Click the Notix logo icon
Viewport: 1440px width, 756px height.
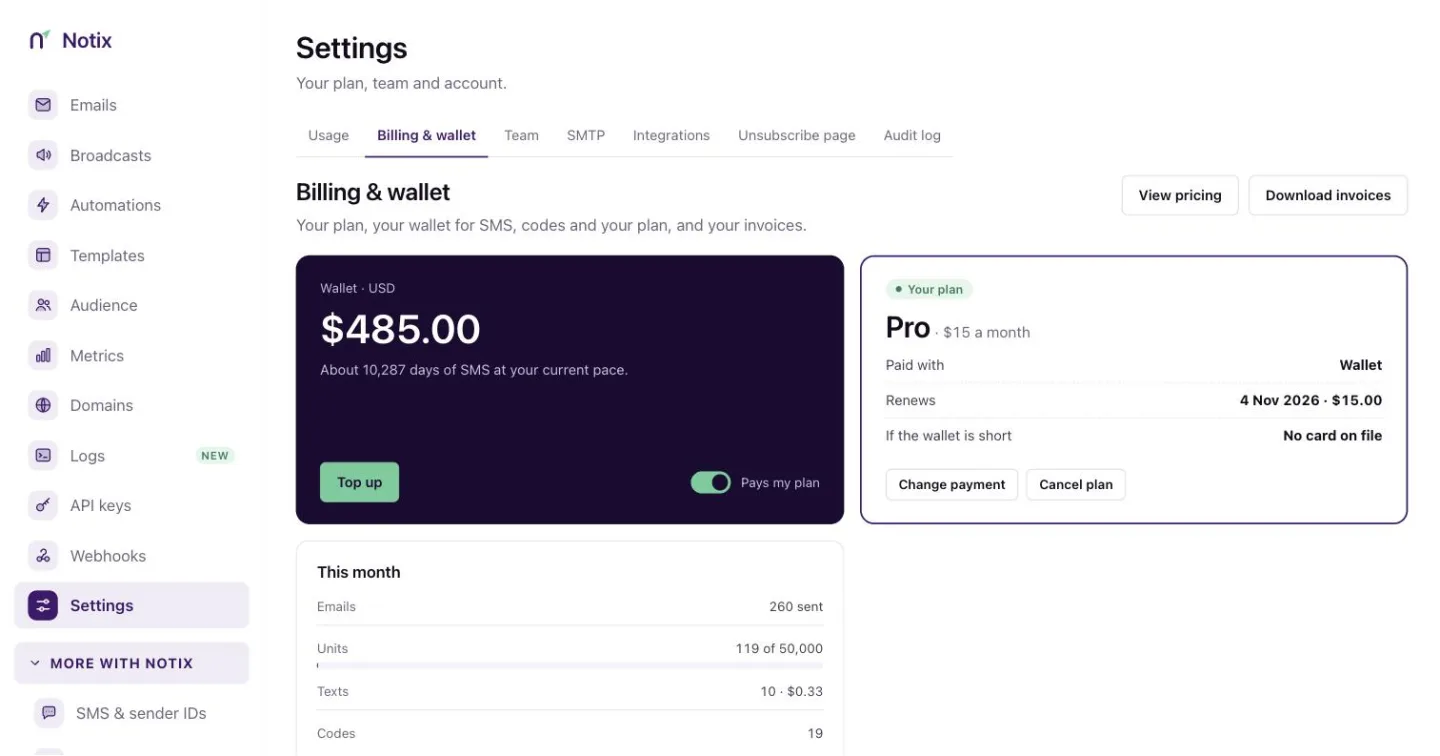(39, 40)
